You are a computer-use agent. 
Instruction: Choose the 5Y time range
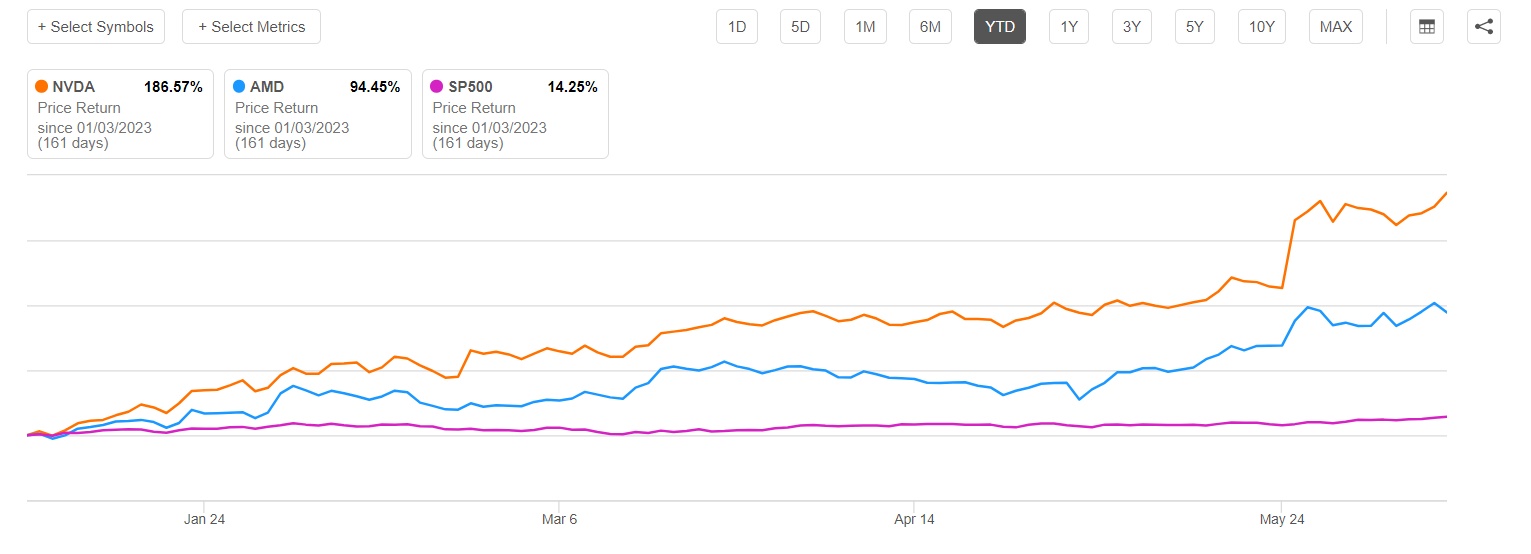(x=1195, y=27)
